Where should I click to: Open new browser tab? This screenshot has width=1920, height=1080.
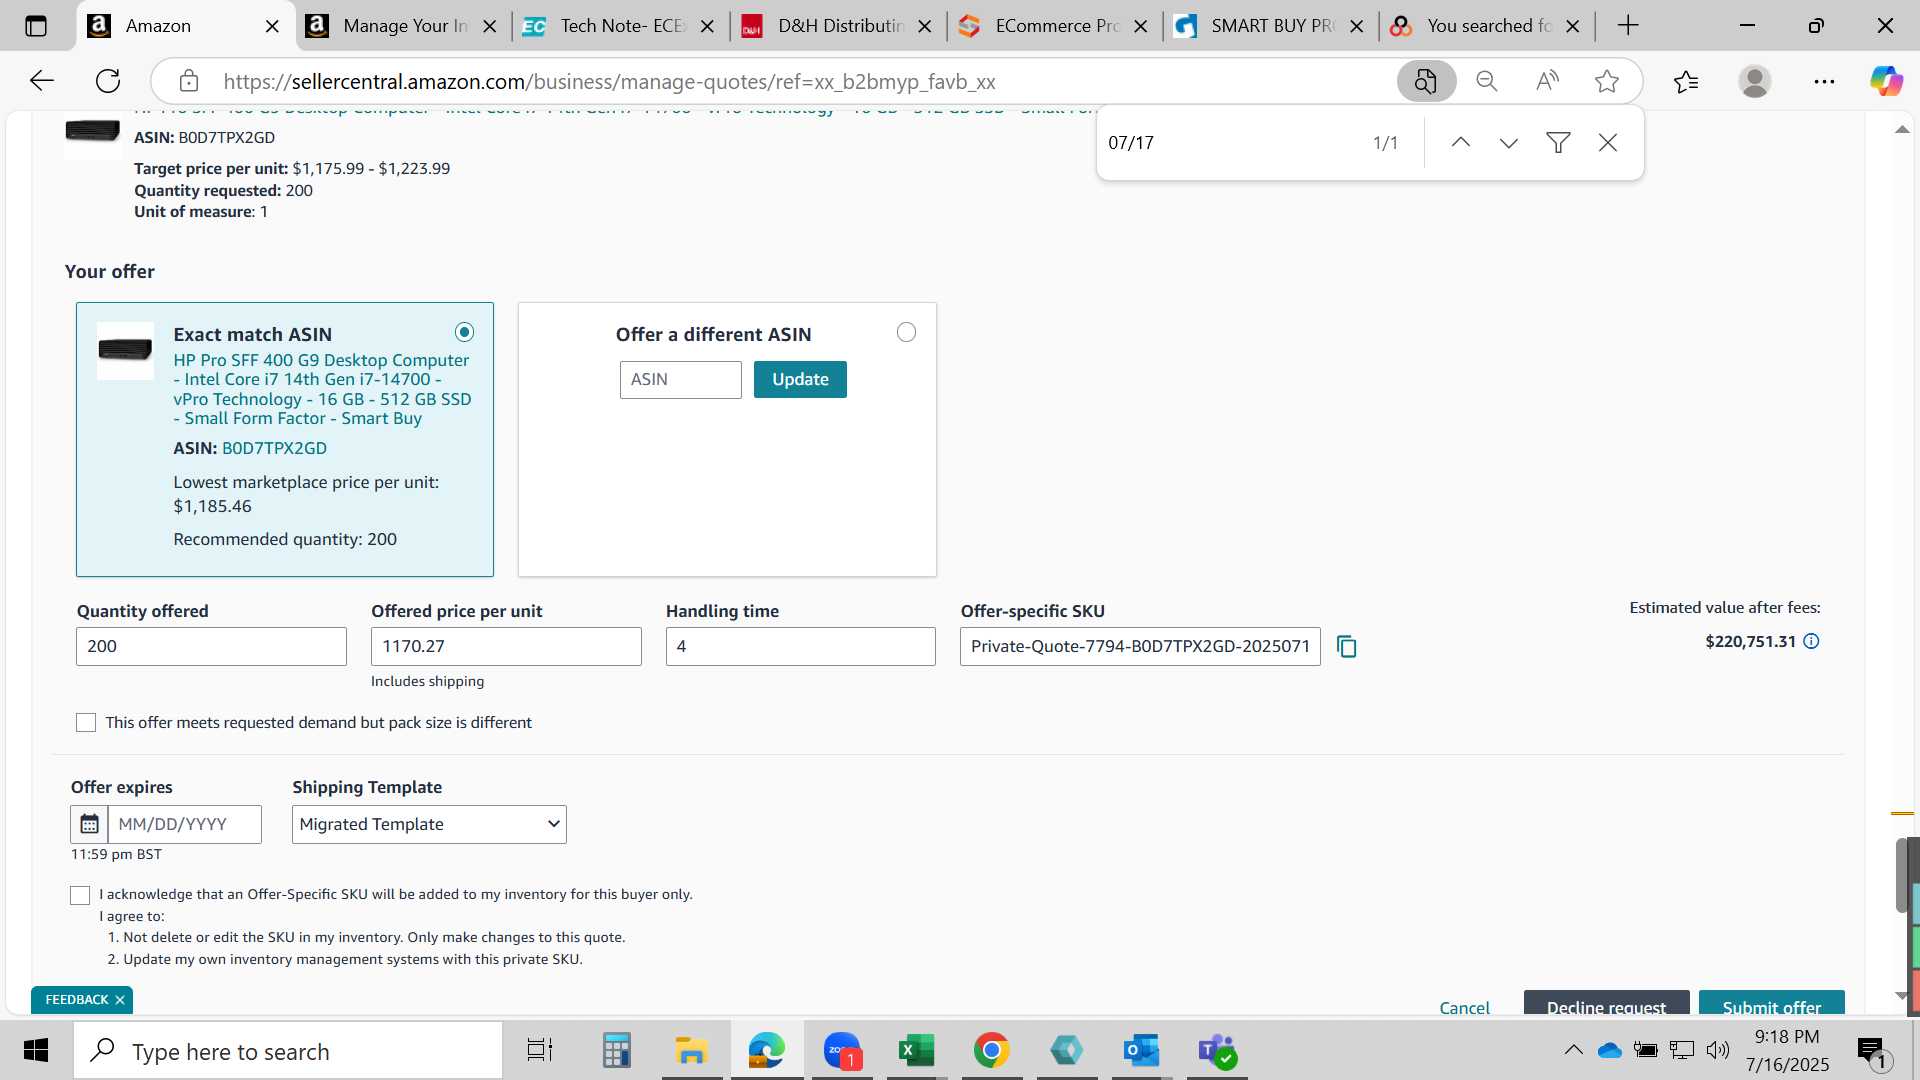1628,26
